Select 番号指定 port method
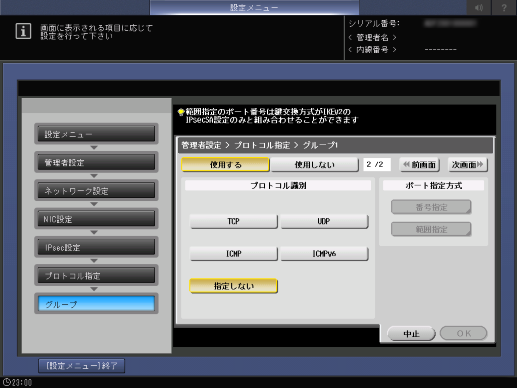 point(431,207)
